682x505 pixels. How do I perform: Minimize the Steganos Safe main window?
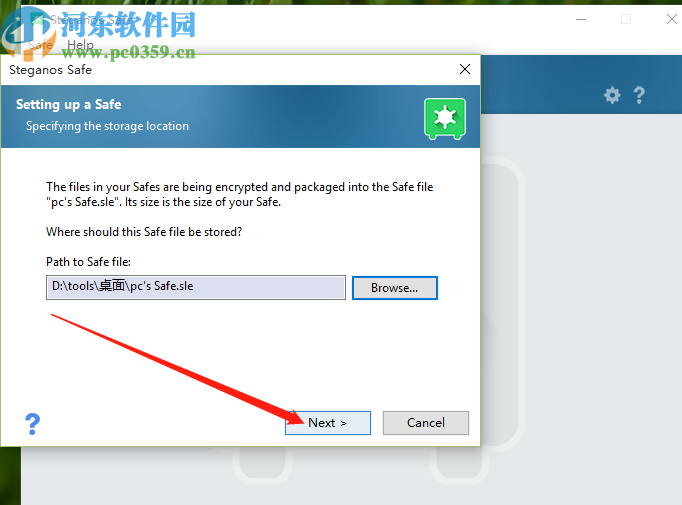pyautogui.click(x=581, y=20)
